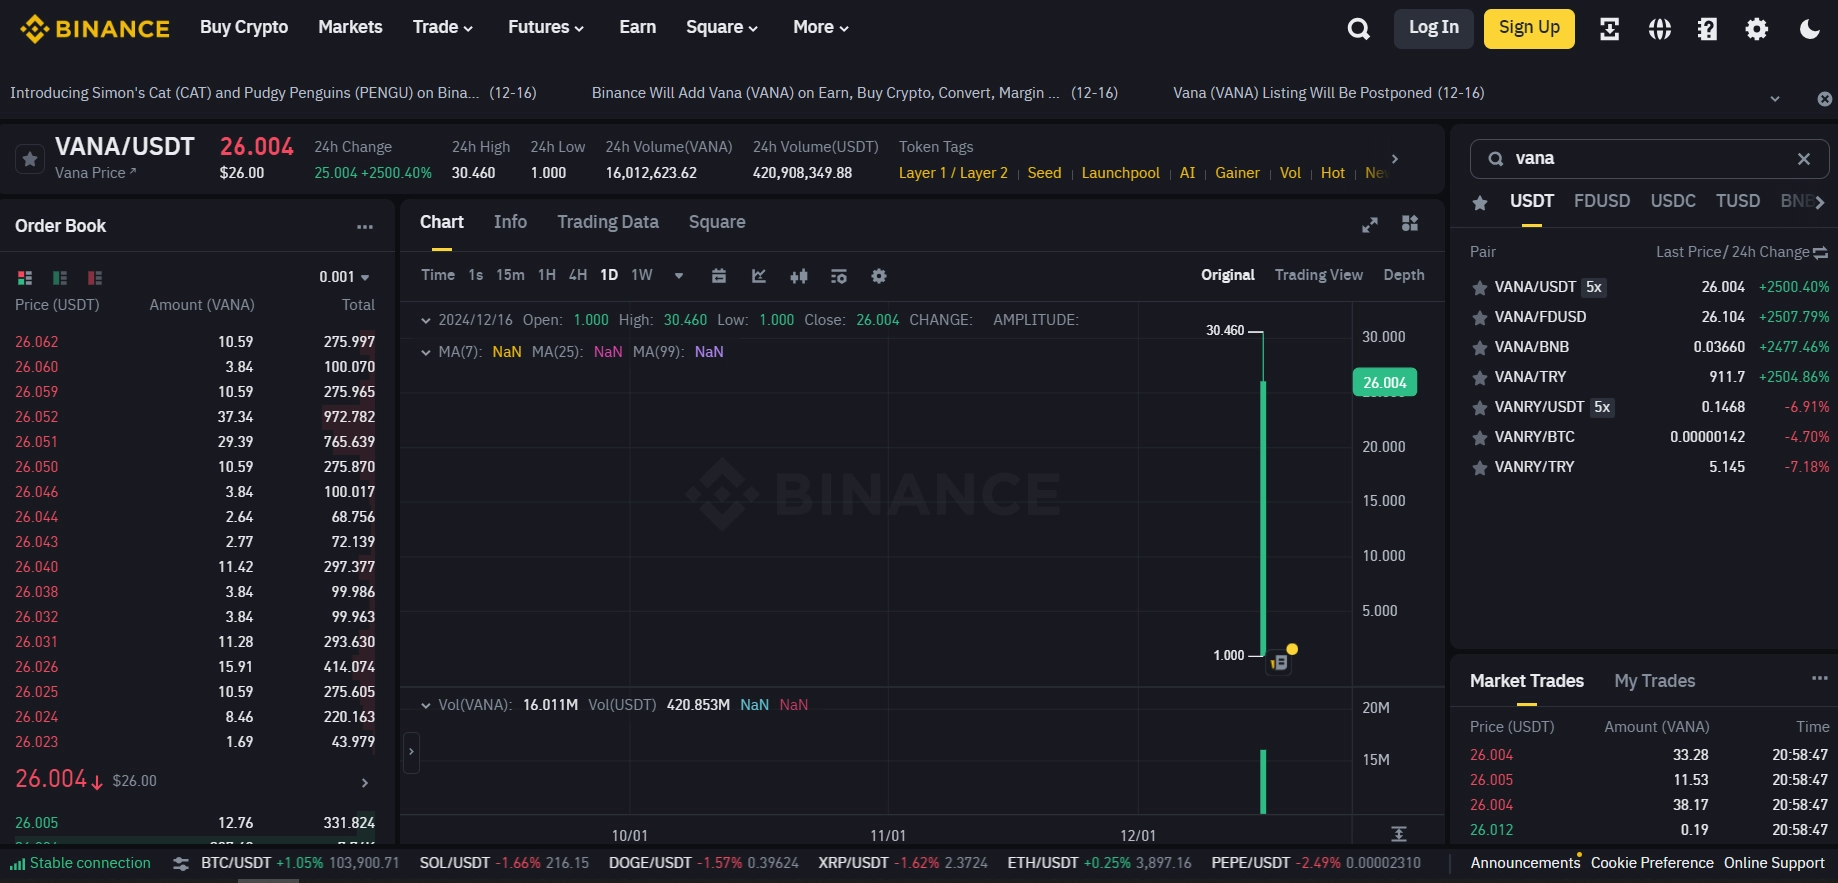Open chart date range calendar icon
Screen dimensions: 1838x883
tap(718, 276)
